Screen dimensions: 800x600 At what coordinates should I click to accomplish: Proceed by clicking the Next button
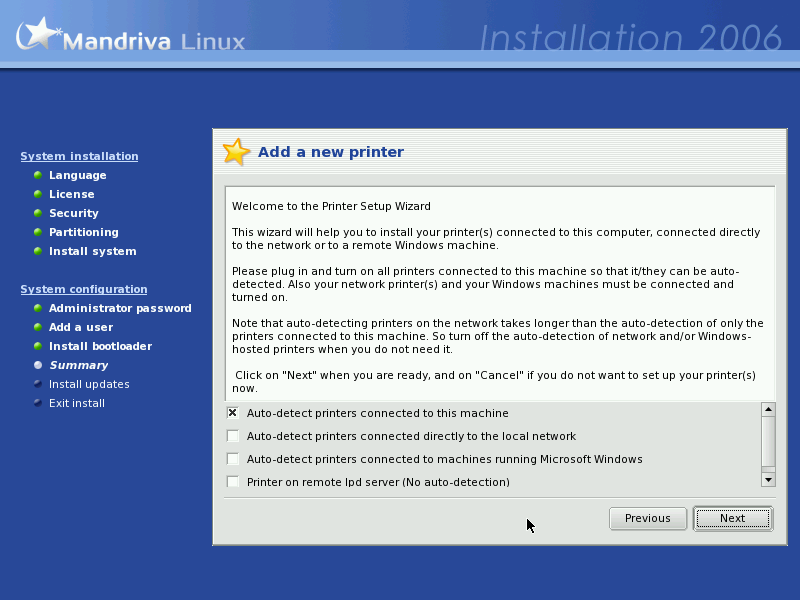pos(733,518)
